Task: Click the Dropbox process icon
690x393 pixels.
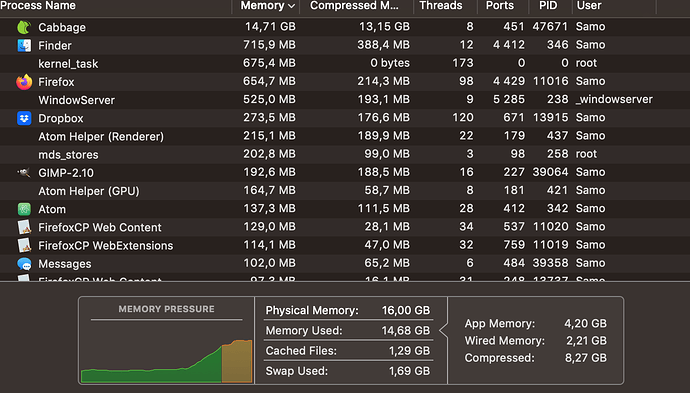Action: 24,118
